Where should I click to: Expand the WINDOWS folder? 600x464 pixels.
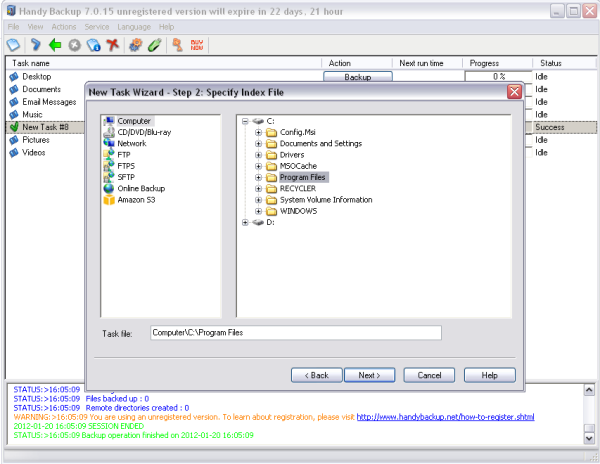pyautogui.click(x=258, y=211)
